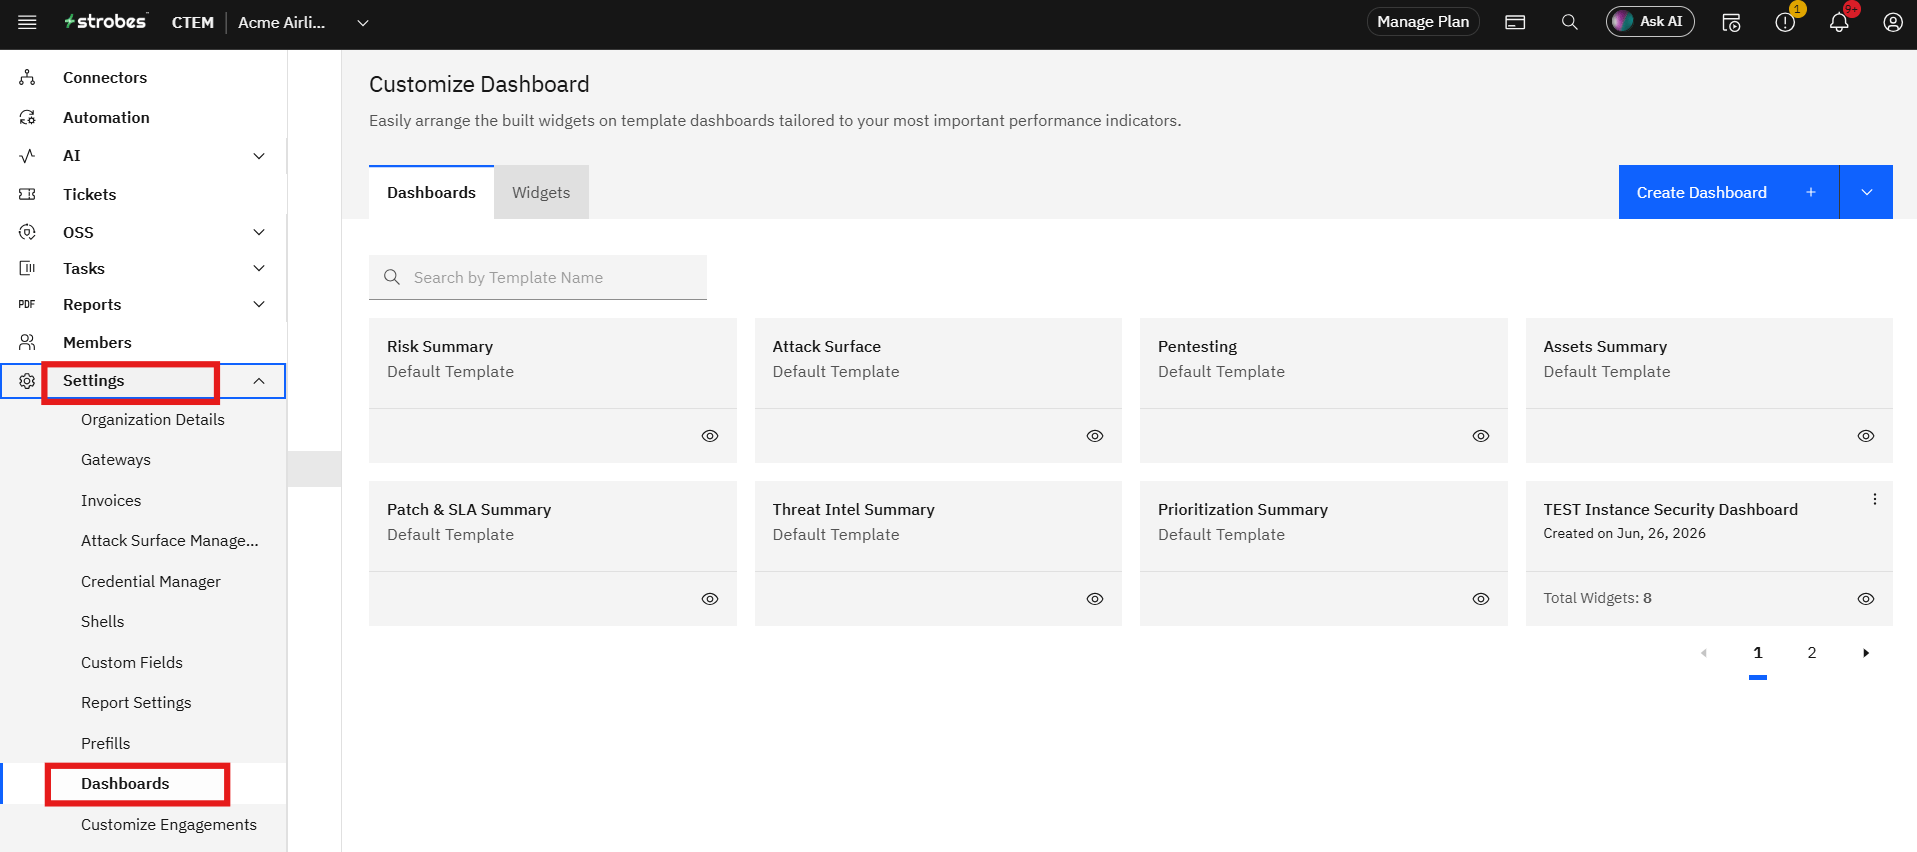Open Credential Manager in Settings
The height and width of the screenshot is (852, 1917).
tap(151, 582)
